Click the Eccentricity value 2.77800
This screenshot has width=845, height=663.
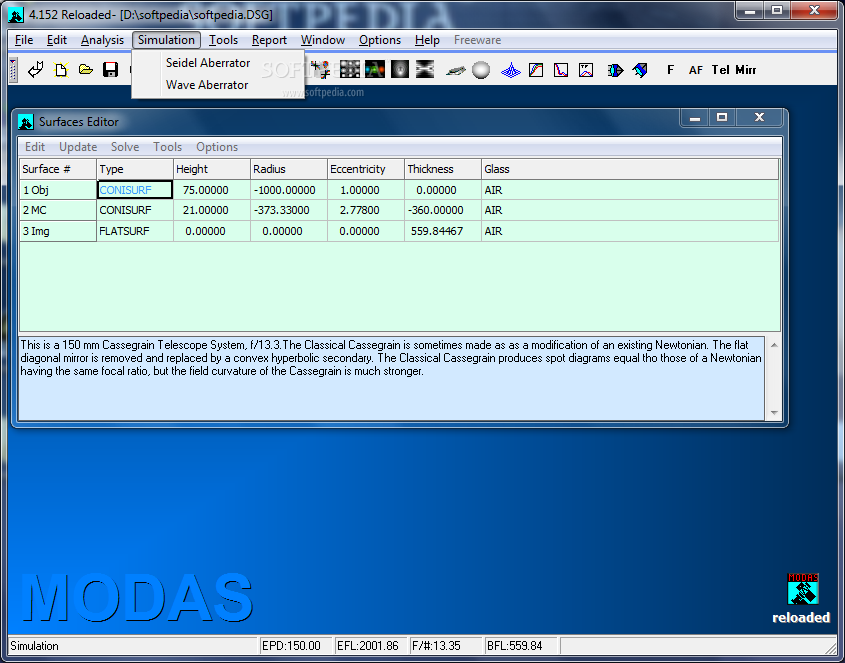tap(366, 210)
